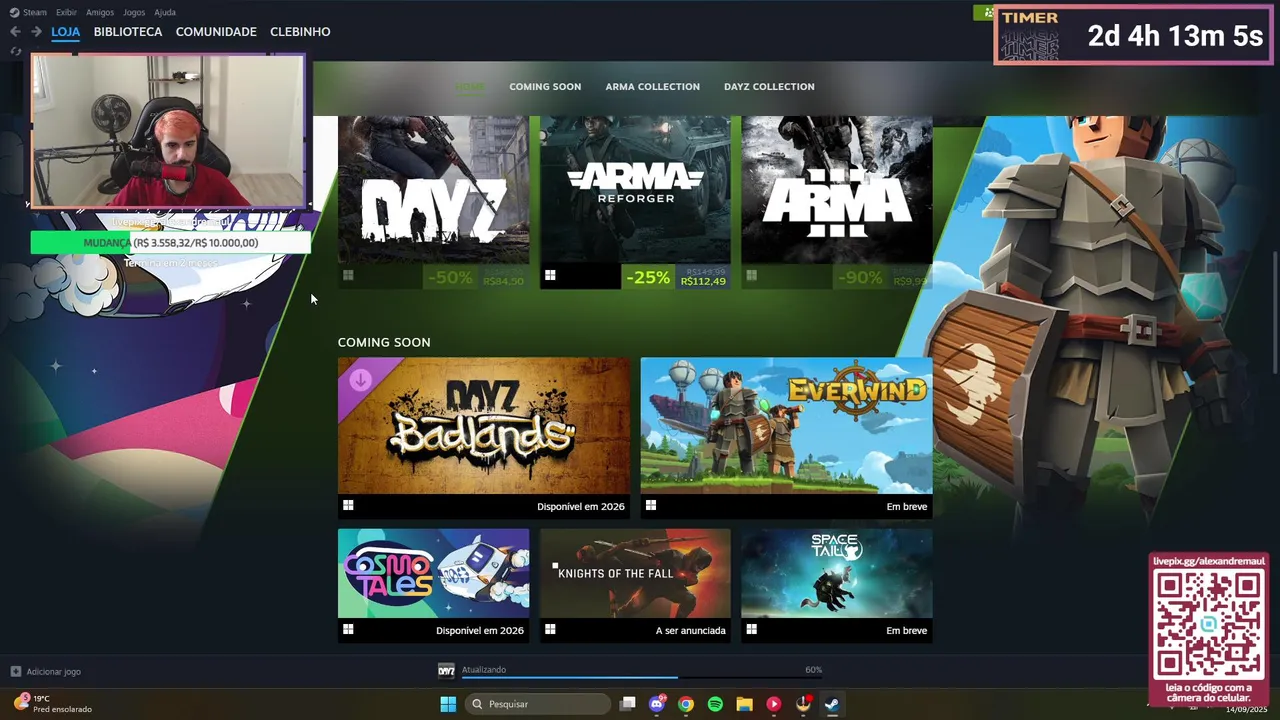Viewport: 1280px width, 720px height.
Task: Click the Windows icon under Everwind
Action: pos(651,506)
